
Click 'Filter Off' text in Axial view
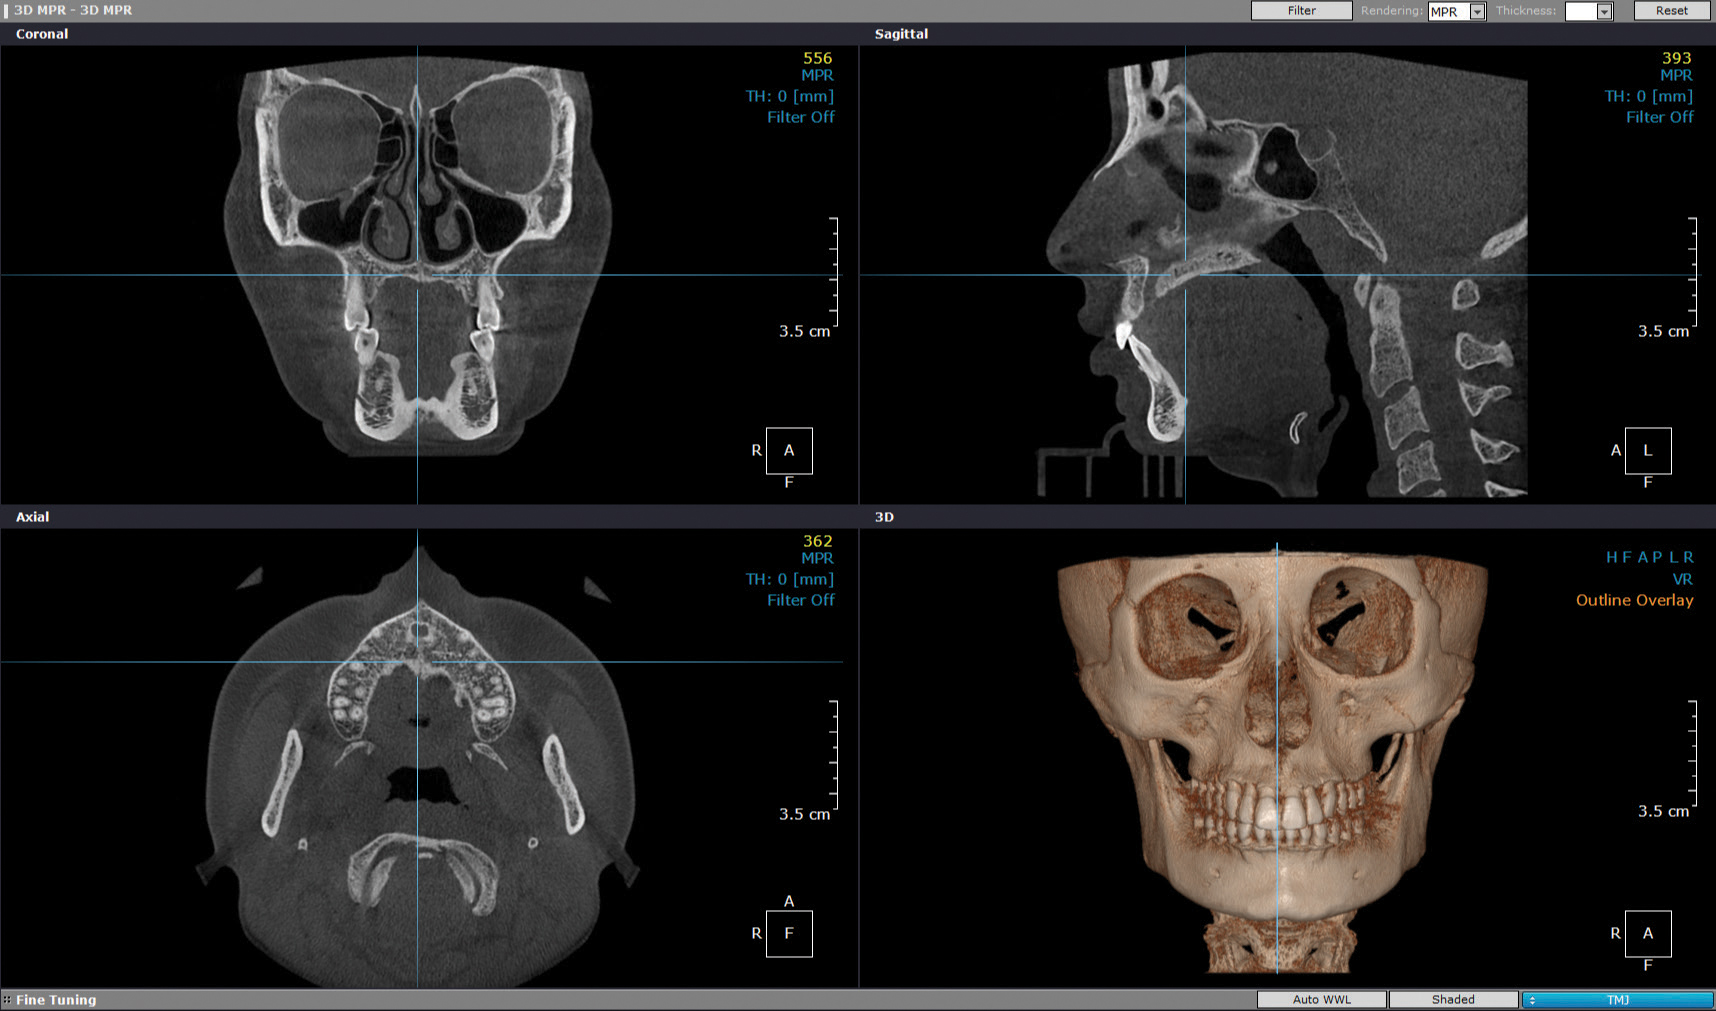pos(800,600)
